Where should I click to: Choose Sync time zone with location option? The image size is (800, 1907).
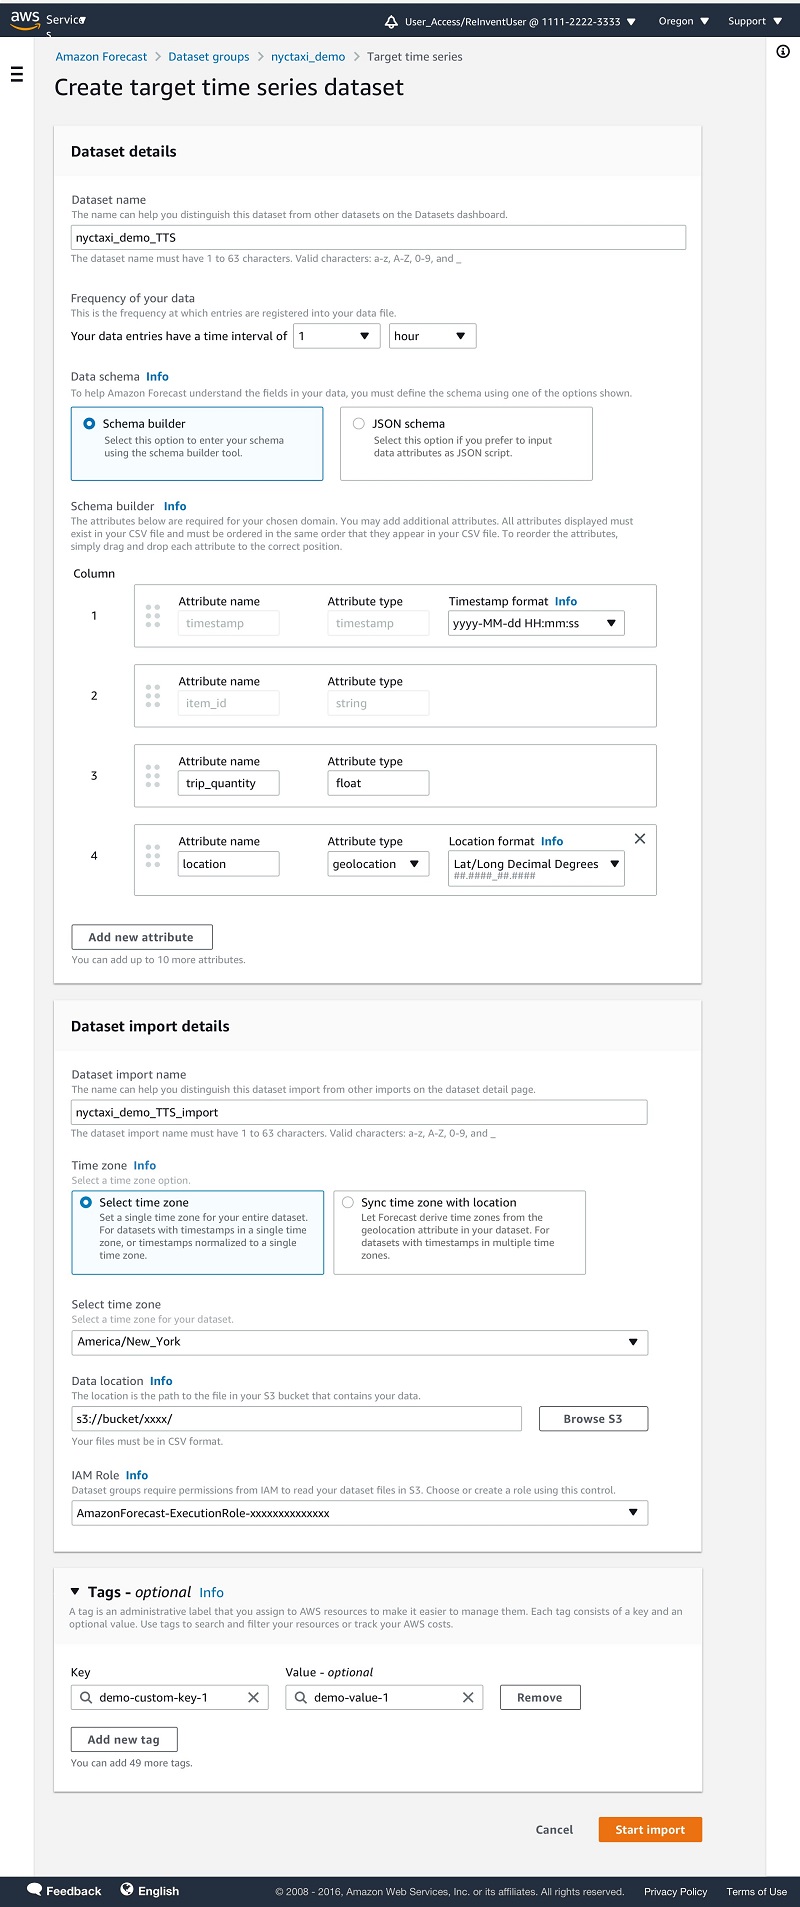coord(348,1202)
